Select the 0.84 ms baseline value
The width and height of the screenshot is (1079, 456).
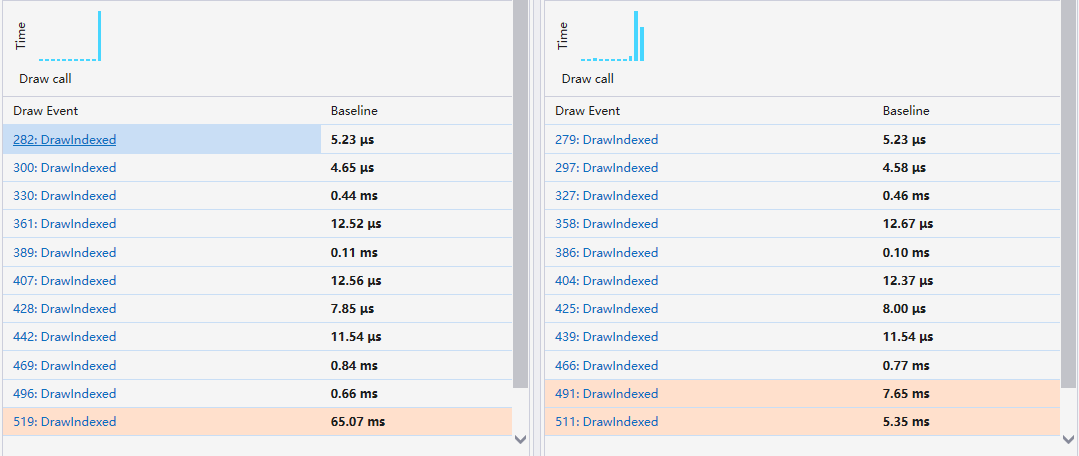click(x=354, y=365)
